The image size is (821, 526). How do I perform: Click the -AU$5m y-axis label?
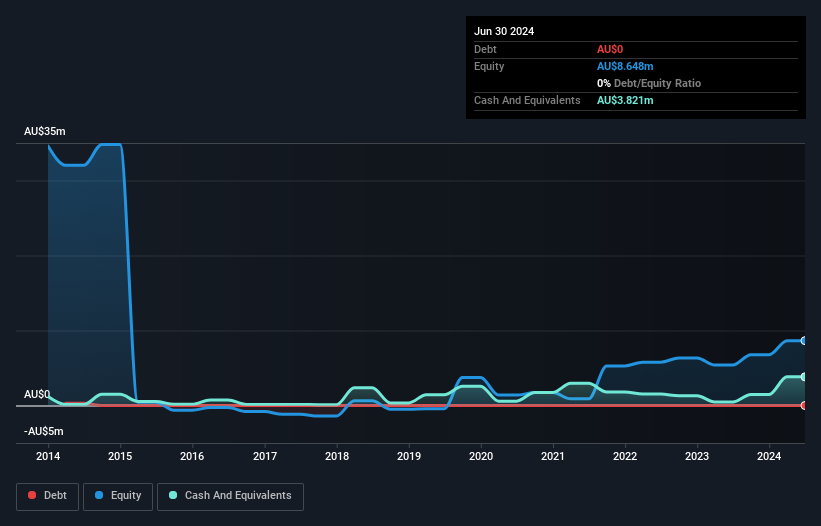43,431
